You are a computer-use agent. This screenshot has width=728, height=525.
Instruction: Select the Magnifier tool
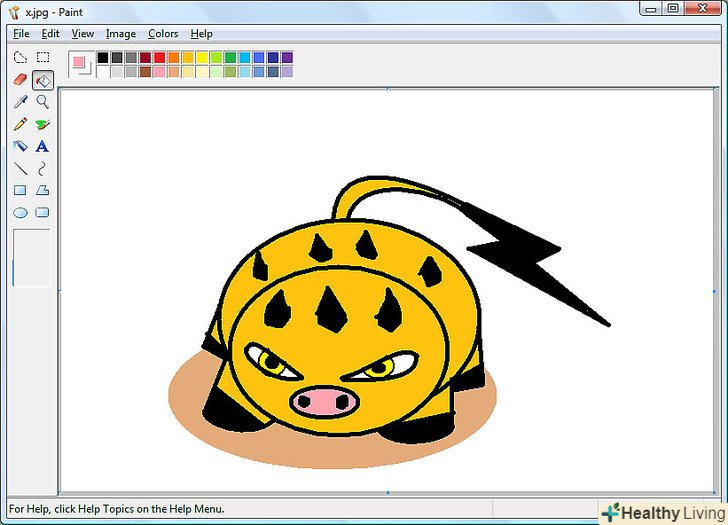click(x=43, y=102)
